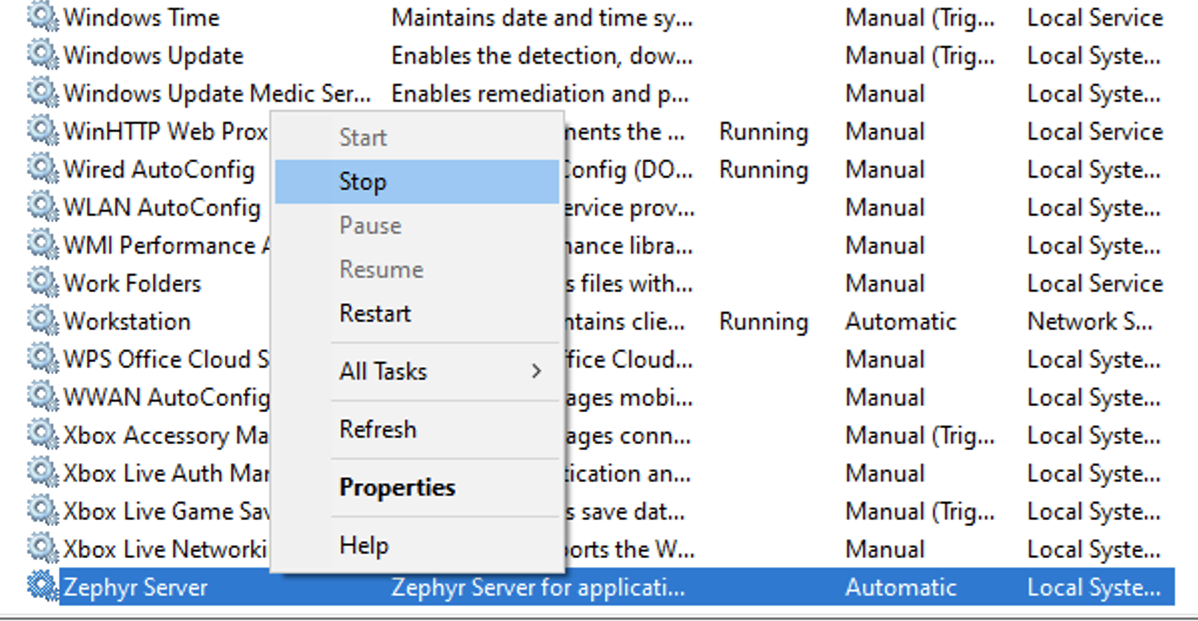Click the Windows Update gear icon
This screenshot has width=1198, height=621.
coord(41,55)
